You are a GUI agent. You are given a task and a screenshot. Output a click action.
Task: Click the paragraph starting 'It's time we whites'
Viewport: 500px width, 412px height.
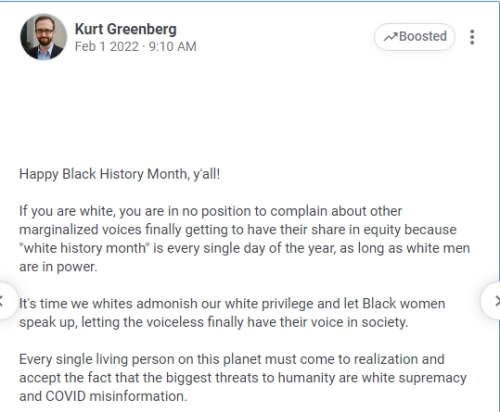tap(232, 313)
